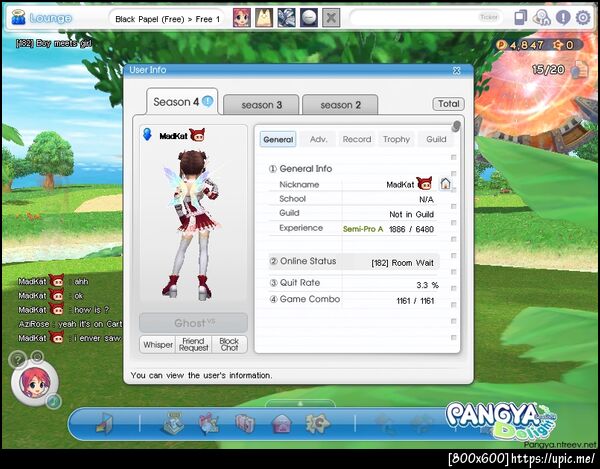This screenshot has height=469, width=600.
Task: Click the Ticker input field
Action: 427,18
